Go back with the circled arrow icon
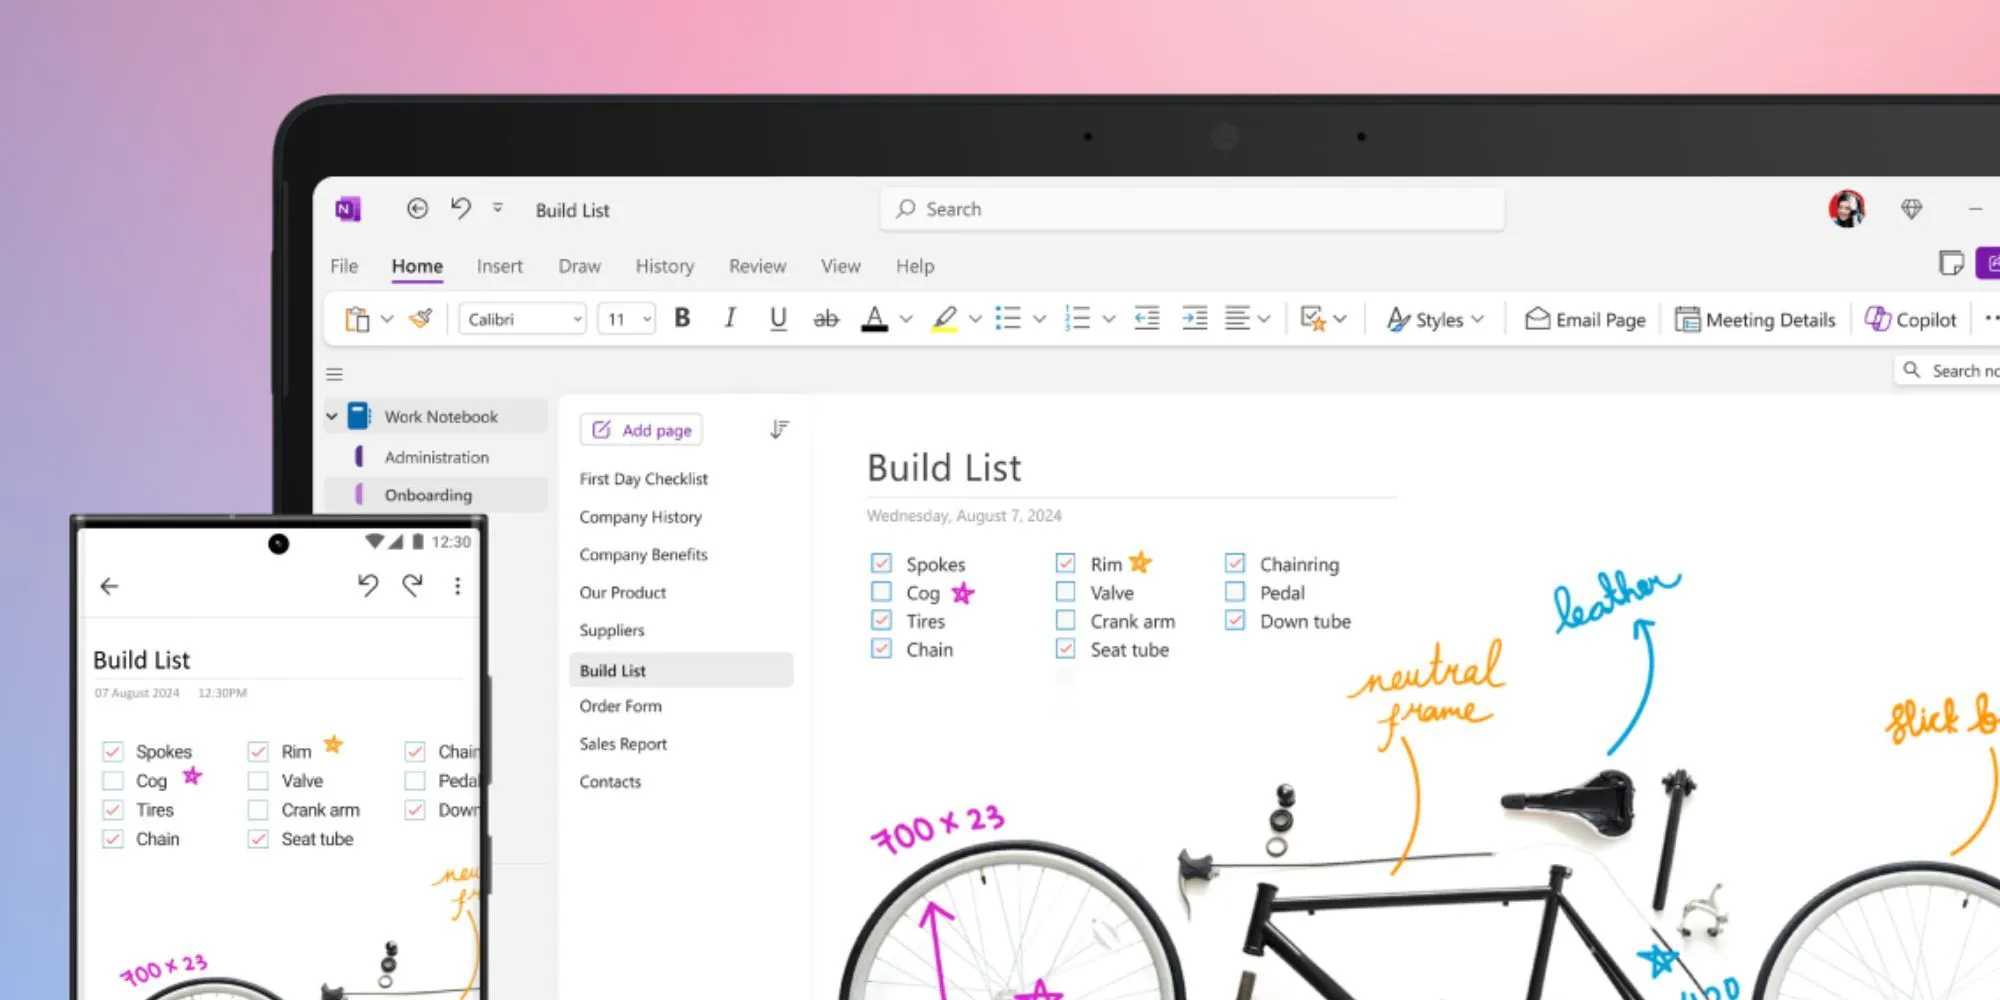The image size is (2000, 1000). [417, 208]
